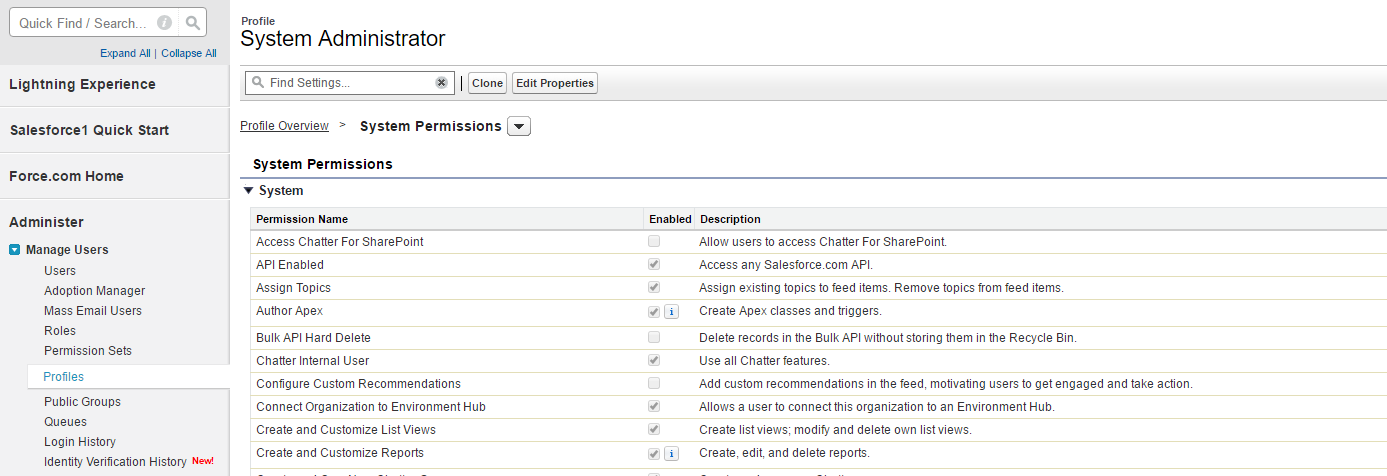
Task: Open the Lightning Experience menu item
Action: (82, 84)
